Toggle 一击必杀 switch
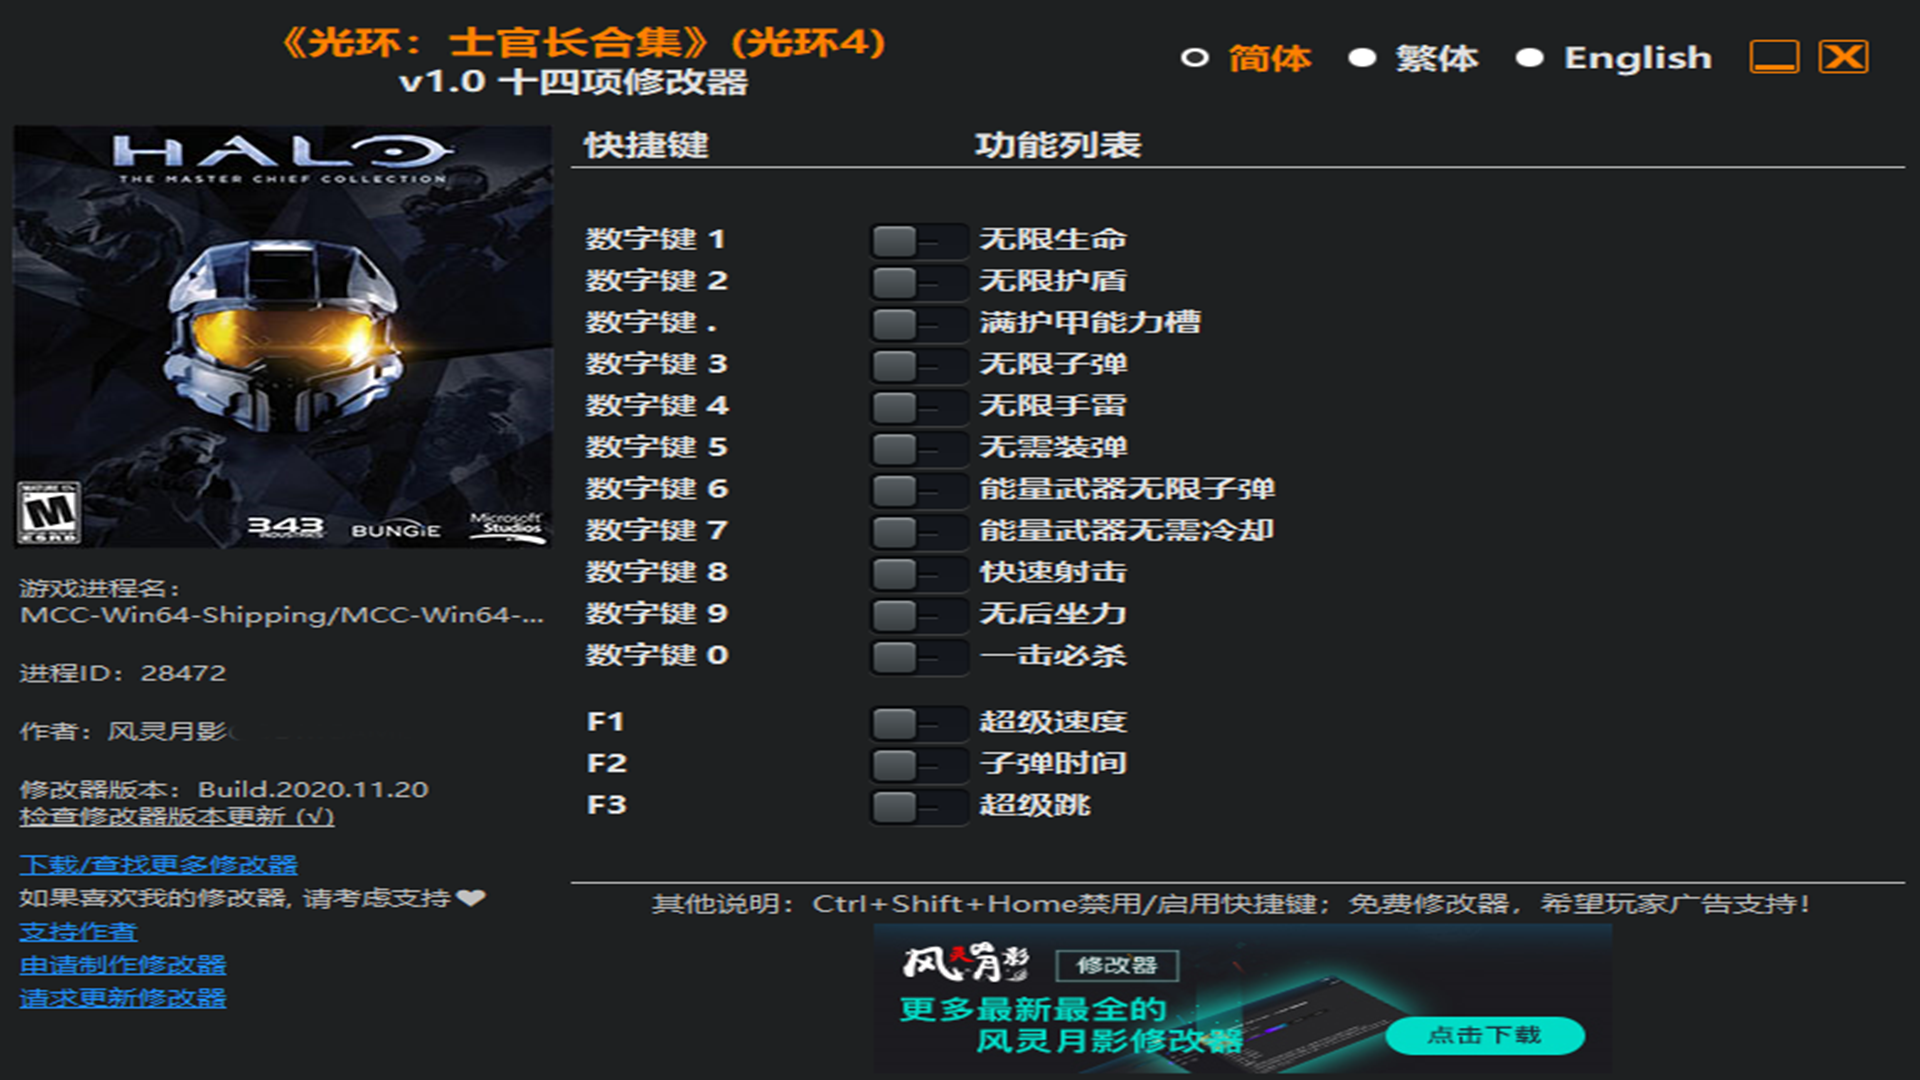 pos(917,657)
